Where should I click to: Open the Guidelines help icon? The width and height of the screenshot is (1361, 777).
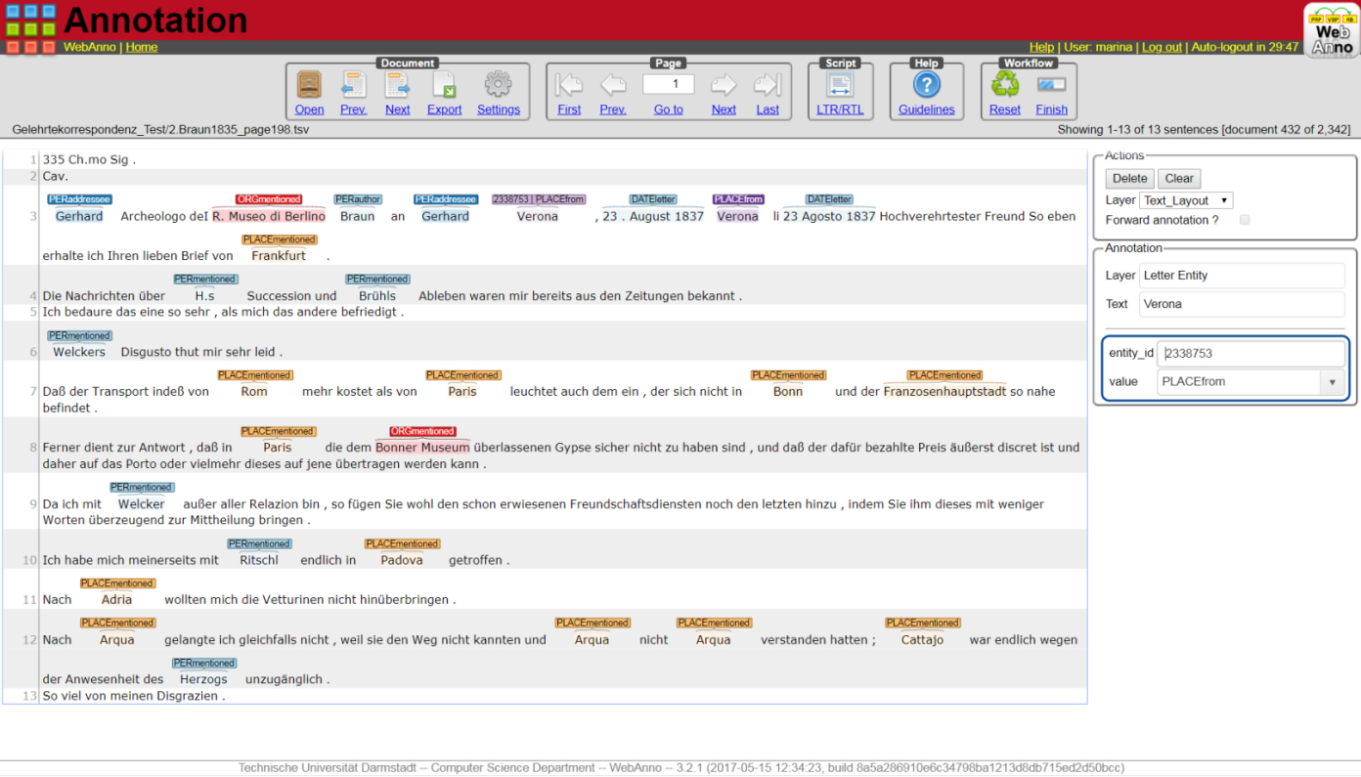(926, 85)
